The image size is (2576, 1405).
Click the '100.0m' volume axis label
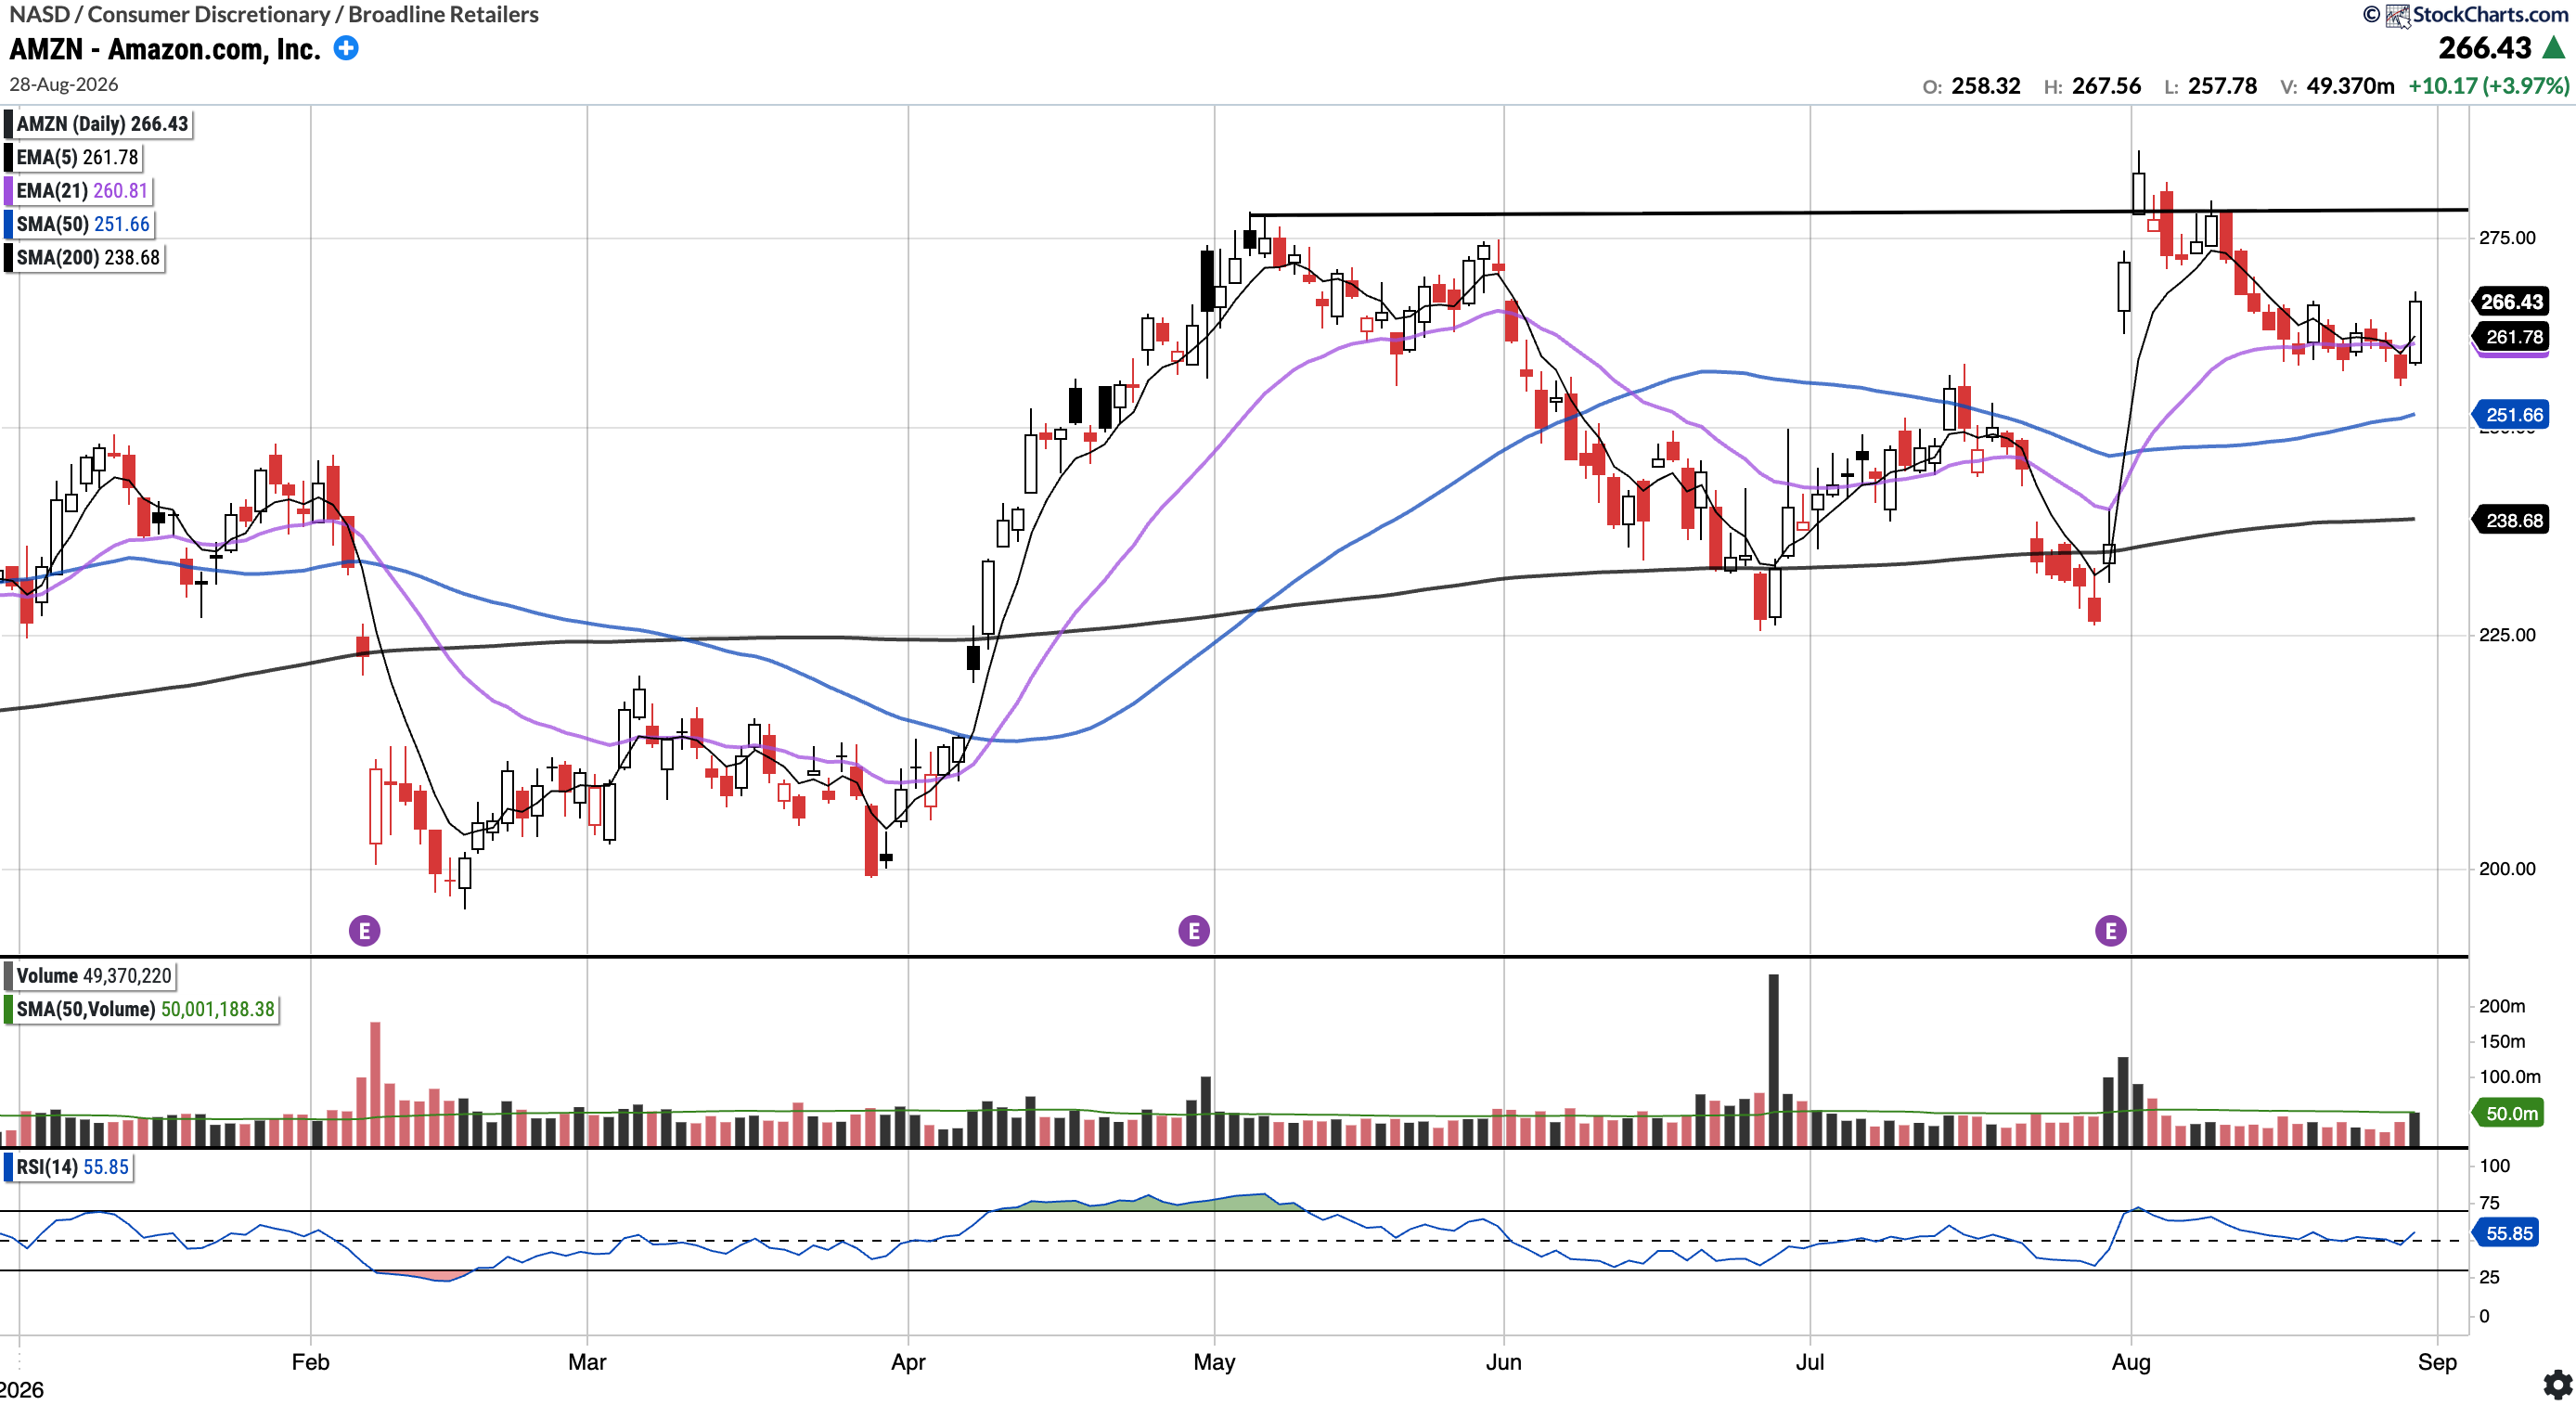pos(2510,1077)
